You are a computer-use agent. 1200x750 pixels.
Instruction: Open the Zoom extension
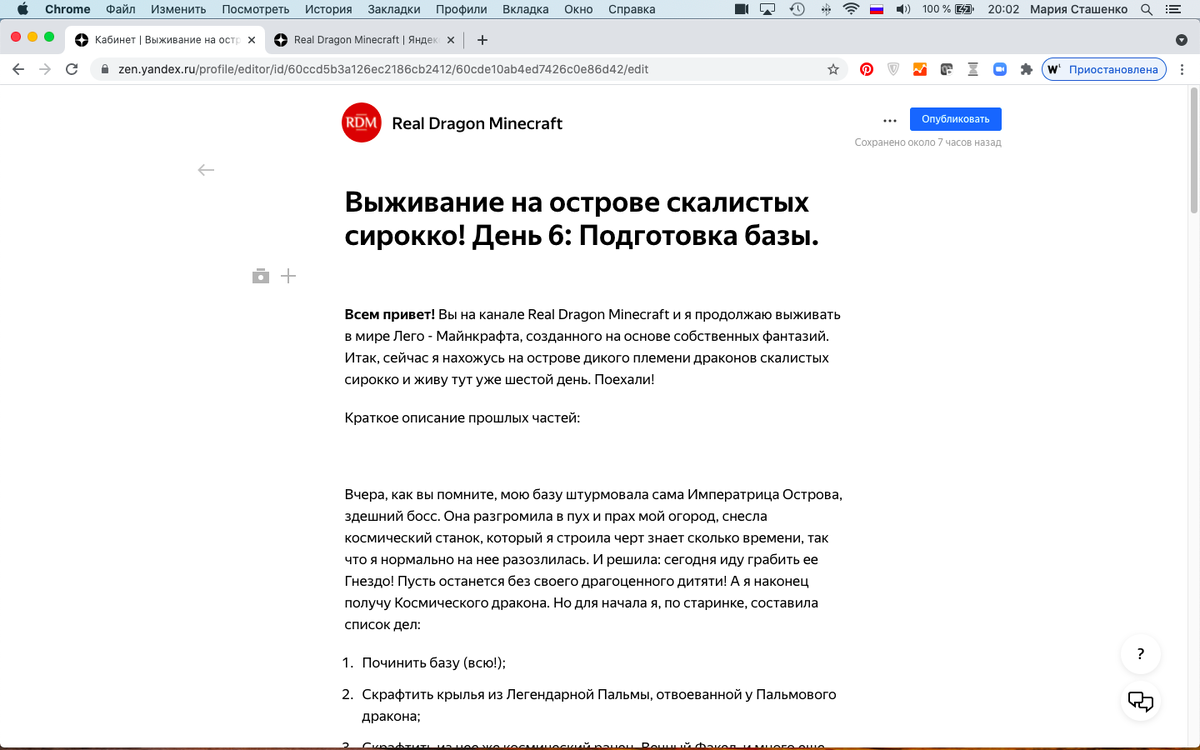[998, 70]
